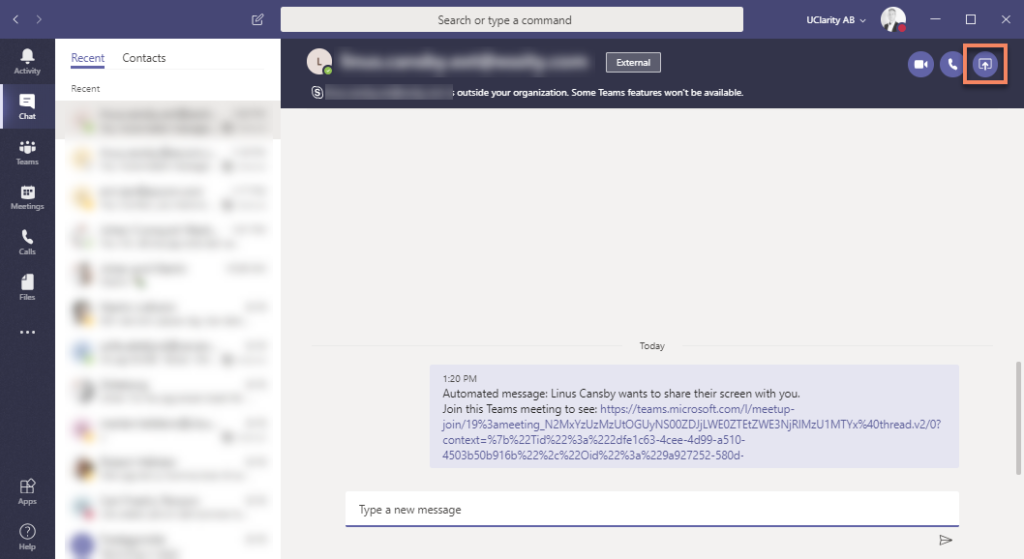Go to Teams in the sidebar

coord(27,152)
